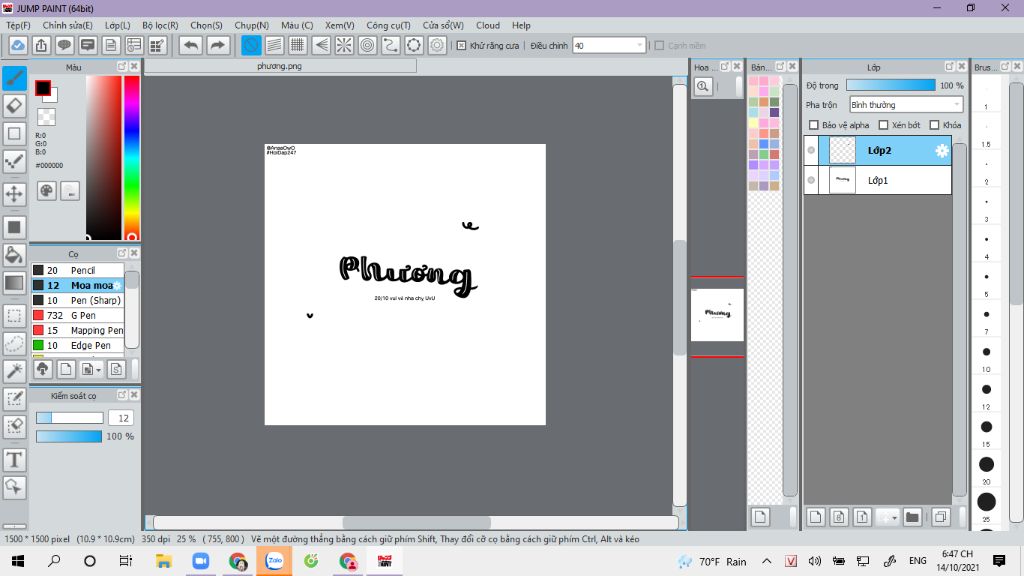Open the Công cụ(T) menu
Image resolution: width=1024 pixels, height=576 pixels.
pos(388,25)
